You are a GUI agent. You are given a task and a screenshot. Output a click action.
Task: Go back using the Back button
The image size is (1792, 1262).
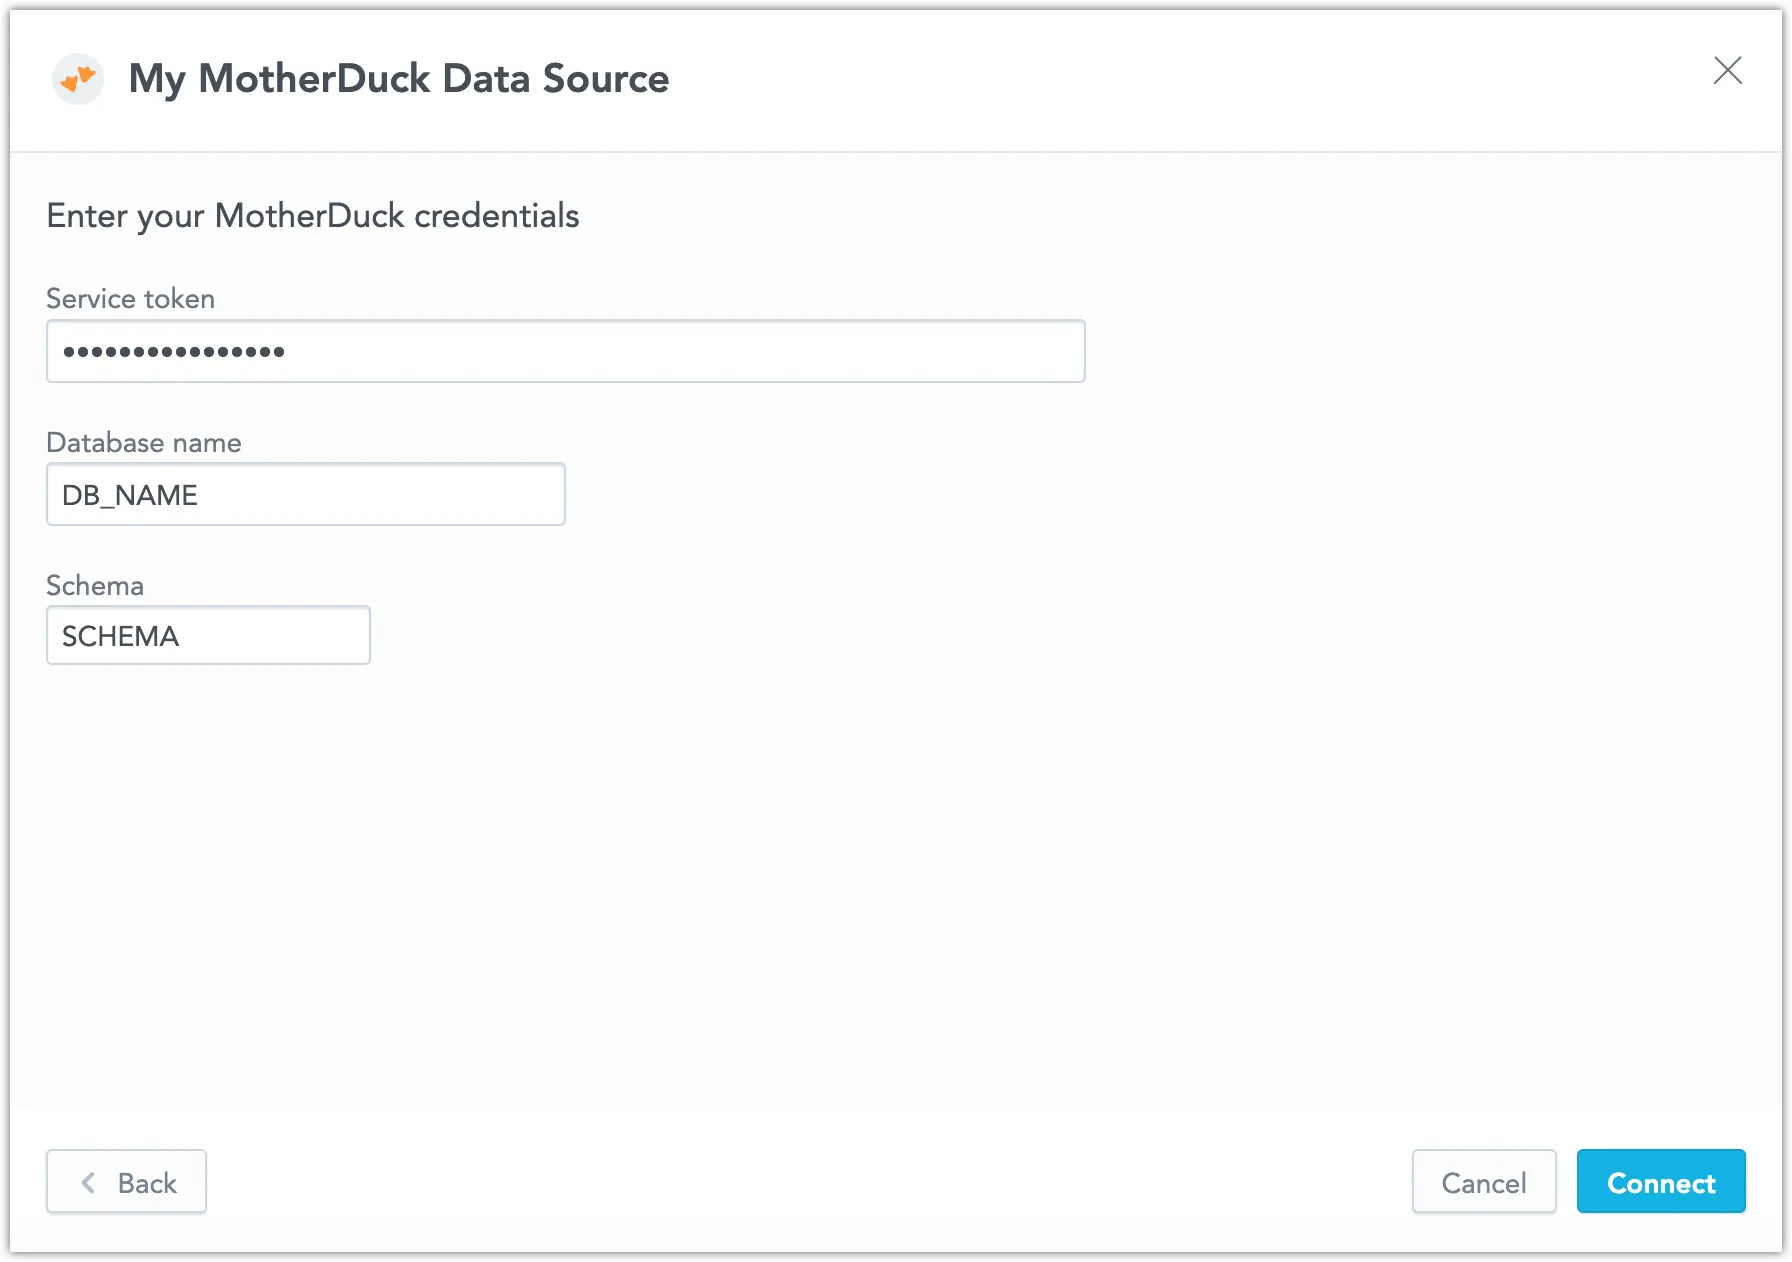pos(126,1182)
